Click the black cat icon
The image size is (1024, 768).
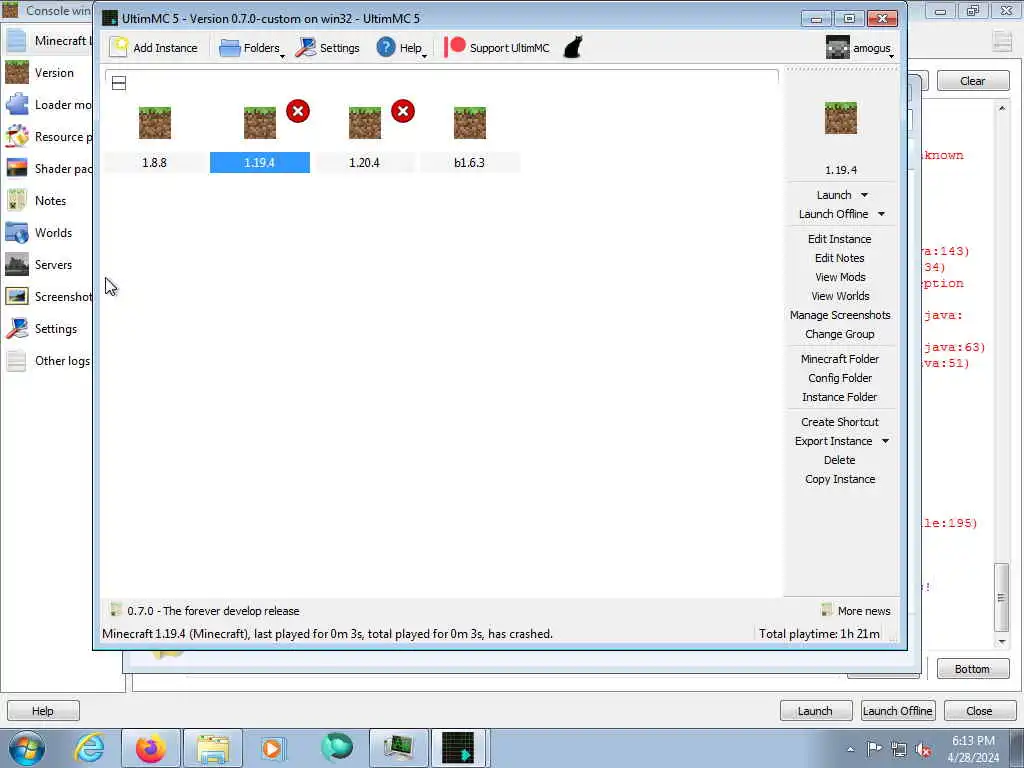573,48
